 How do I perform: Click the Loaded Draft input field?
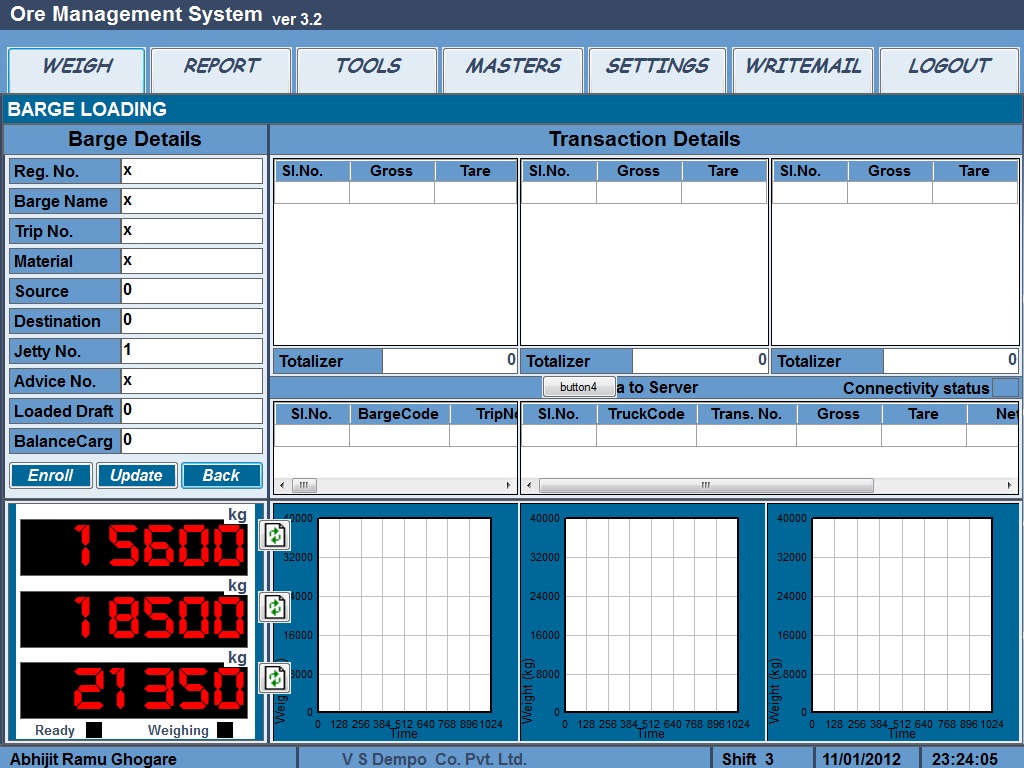tap(191, 411)
